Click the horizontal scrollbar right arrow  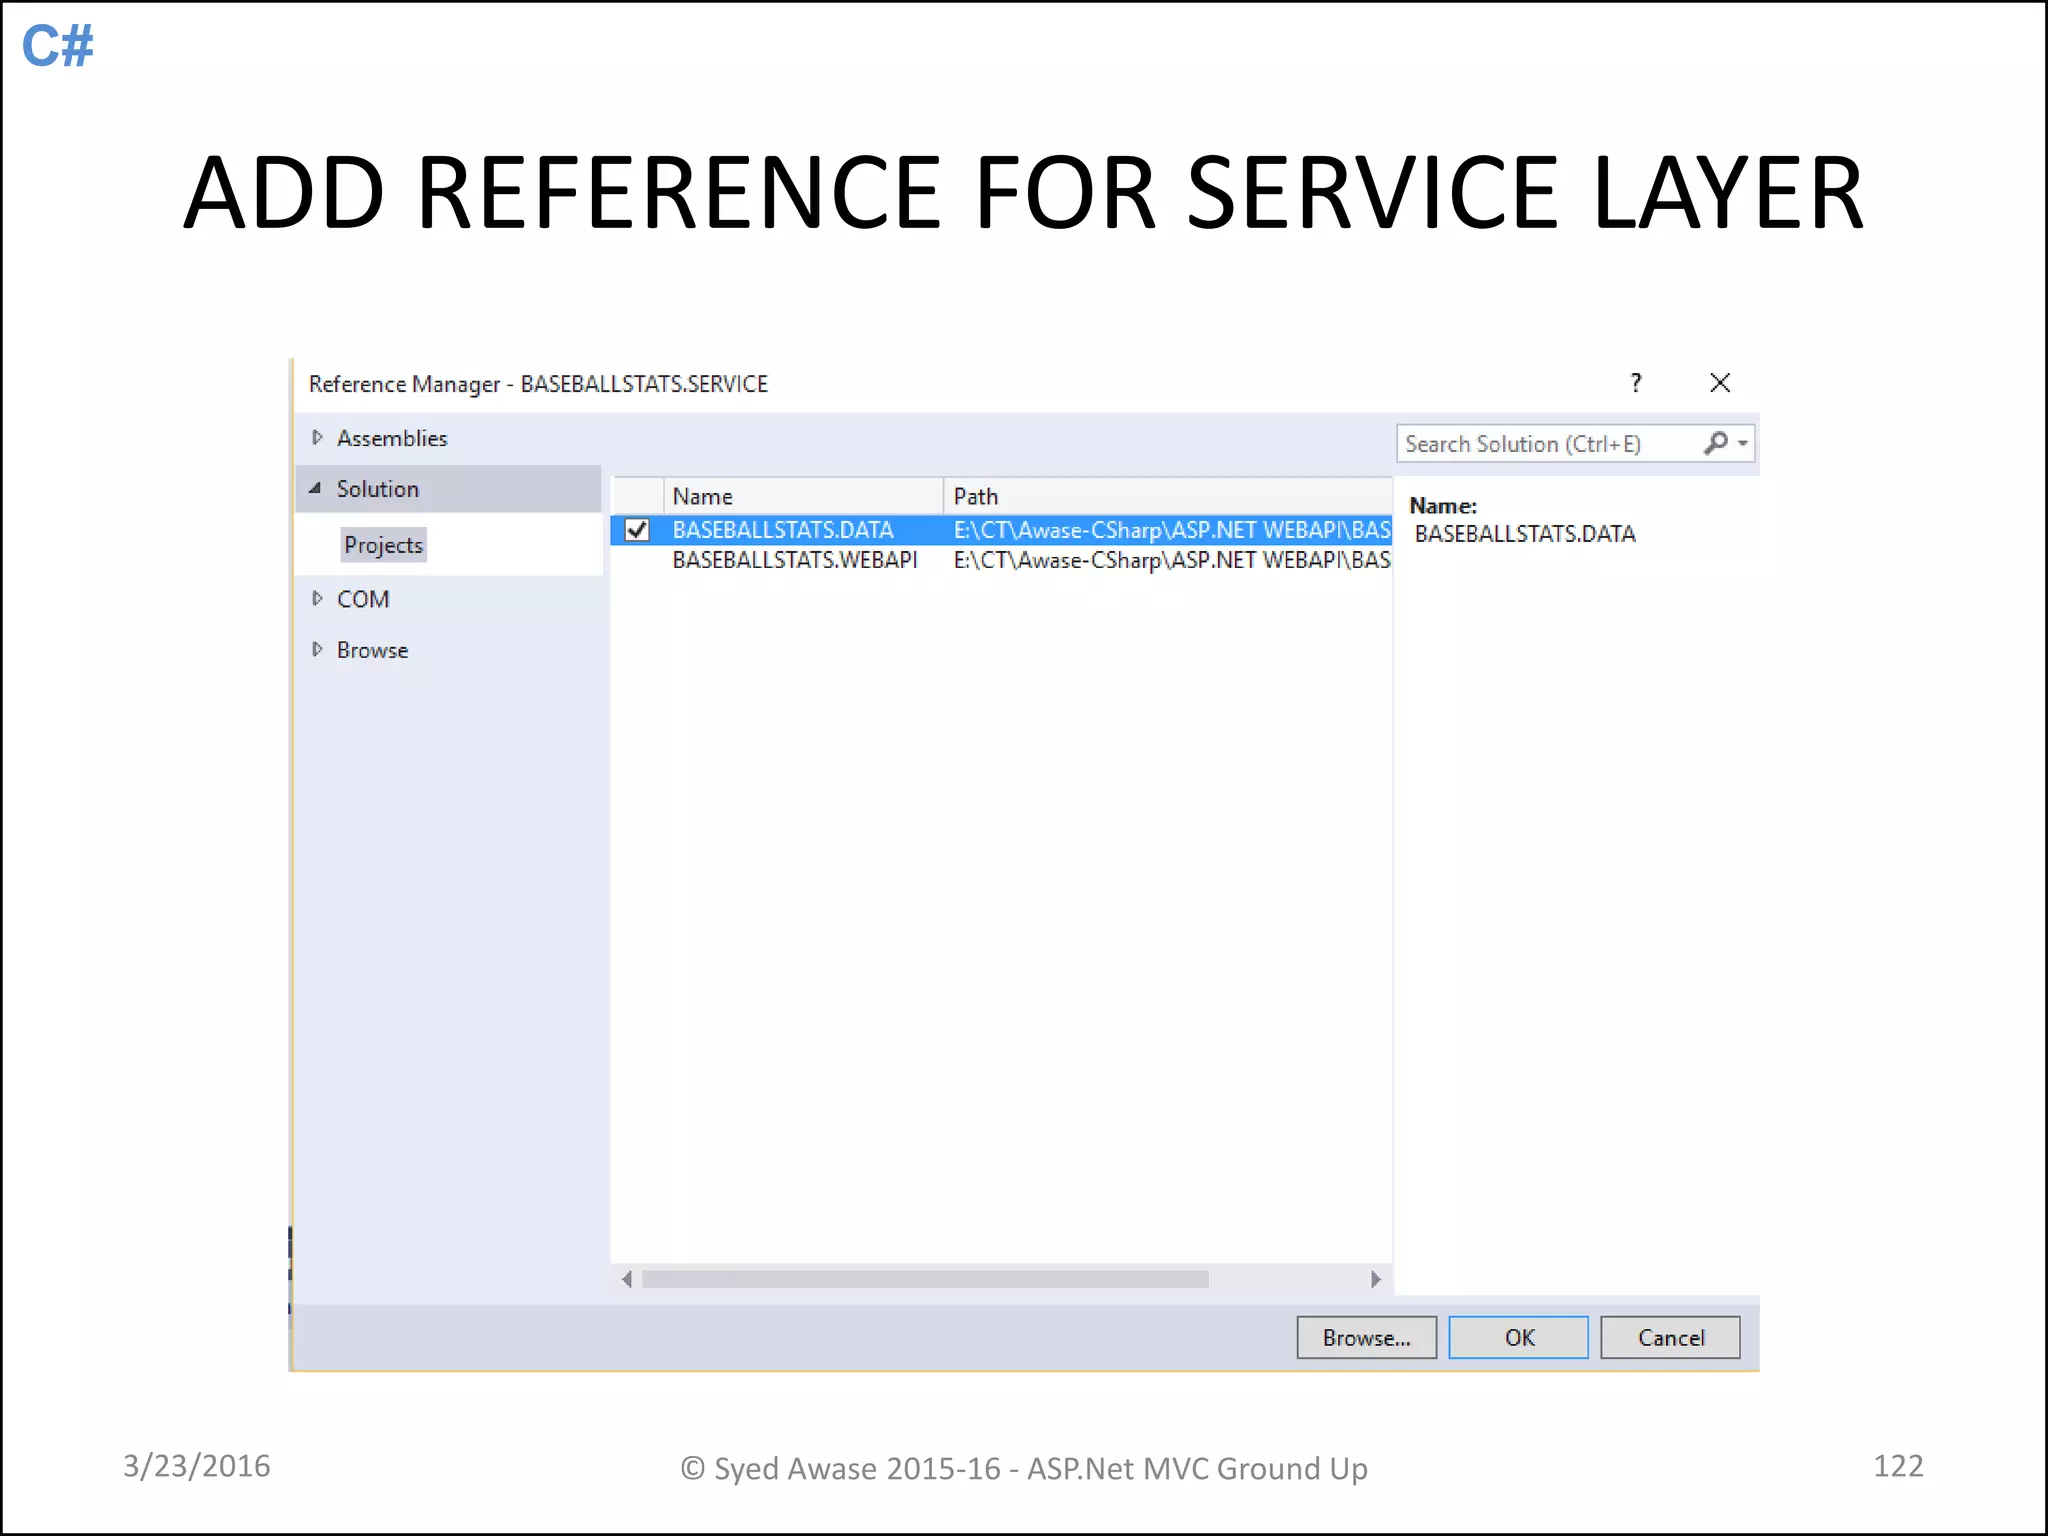click(x=1376, y=1279)
